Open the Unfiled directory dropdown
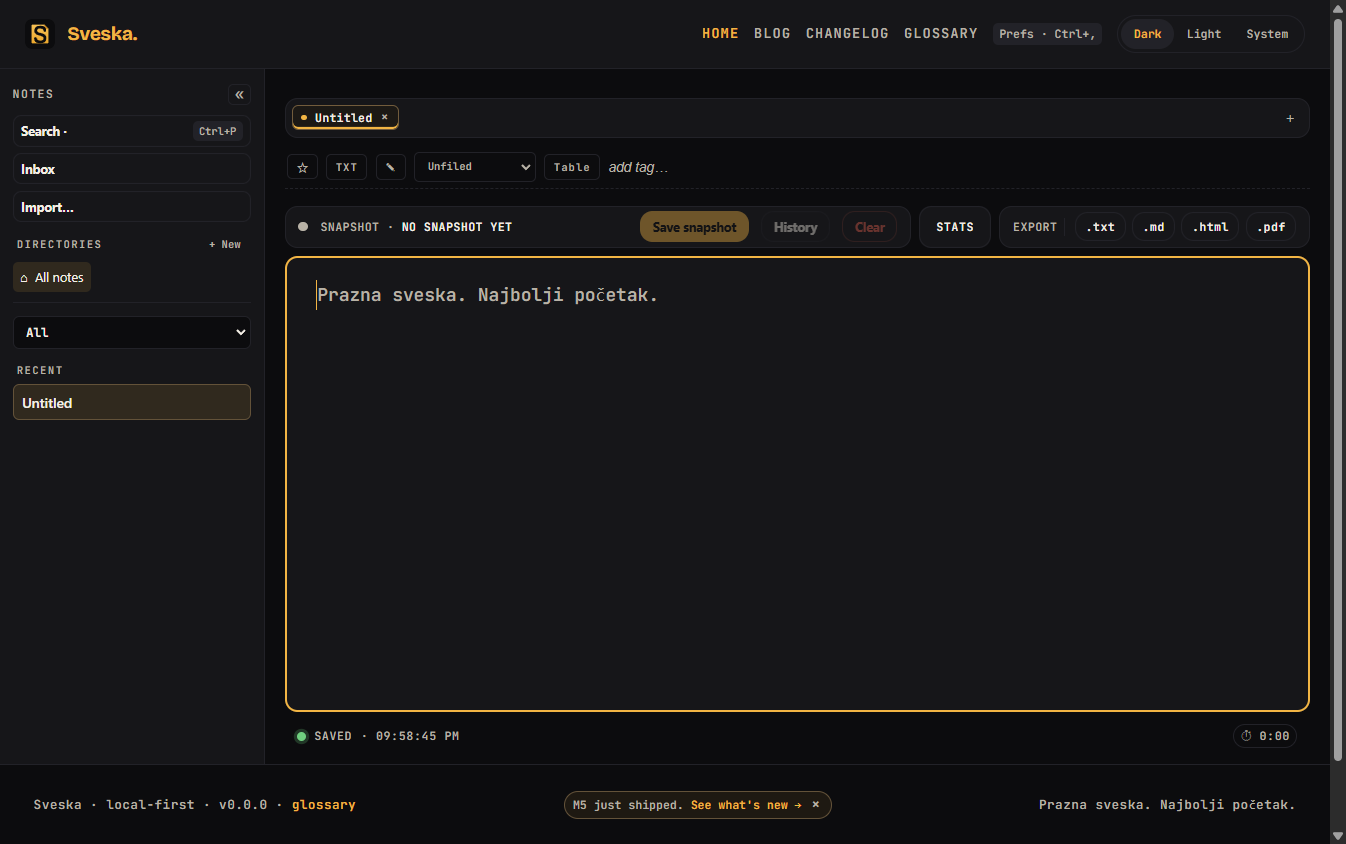Viewport: 1346px width, 844px height. point(475,167)
